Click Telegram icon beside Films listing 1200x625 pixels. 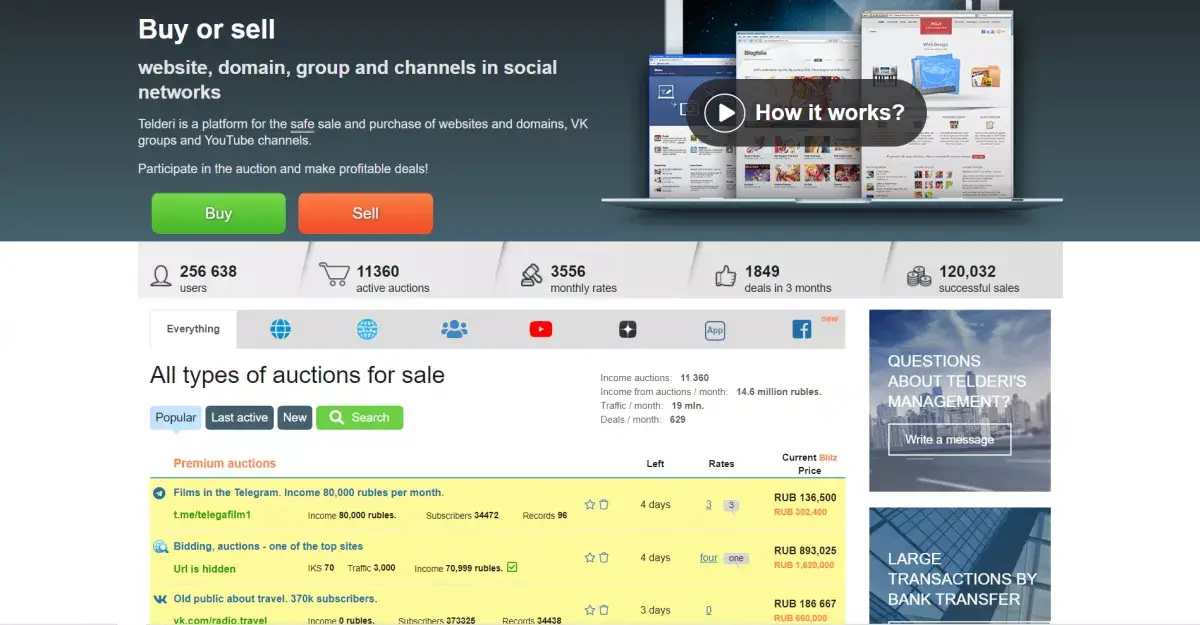[x=159, y=493]
